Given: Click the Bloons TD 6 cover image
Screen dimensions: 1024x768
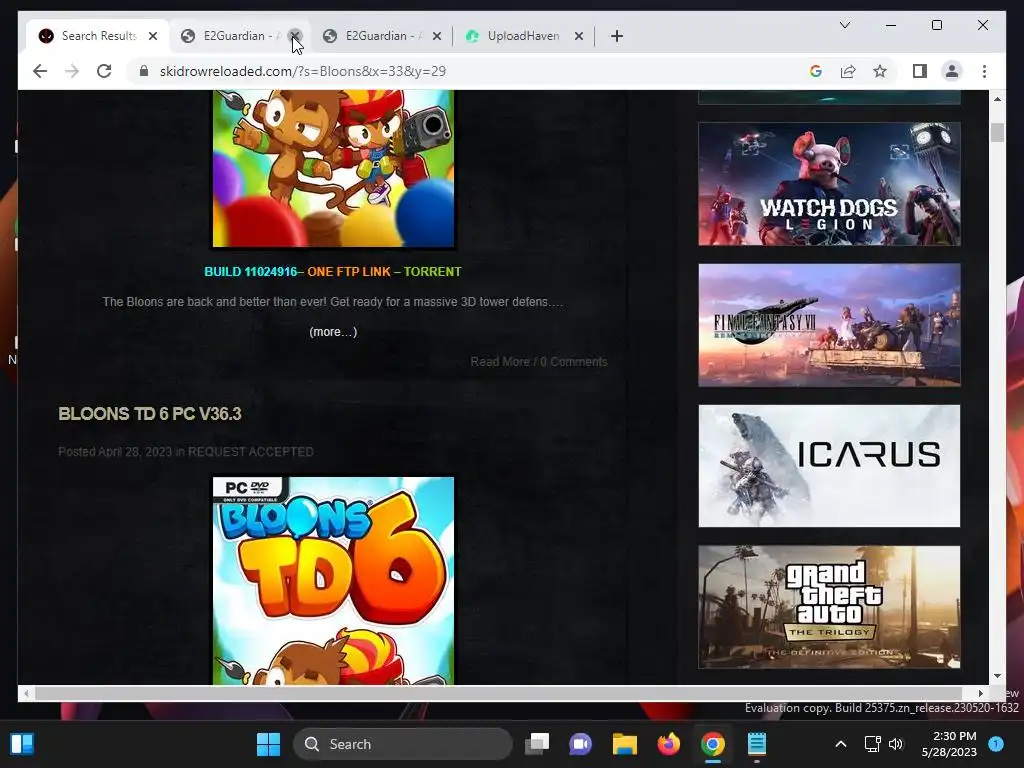Looking at the screenshot, I should point(333,581).
